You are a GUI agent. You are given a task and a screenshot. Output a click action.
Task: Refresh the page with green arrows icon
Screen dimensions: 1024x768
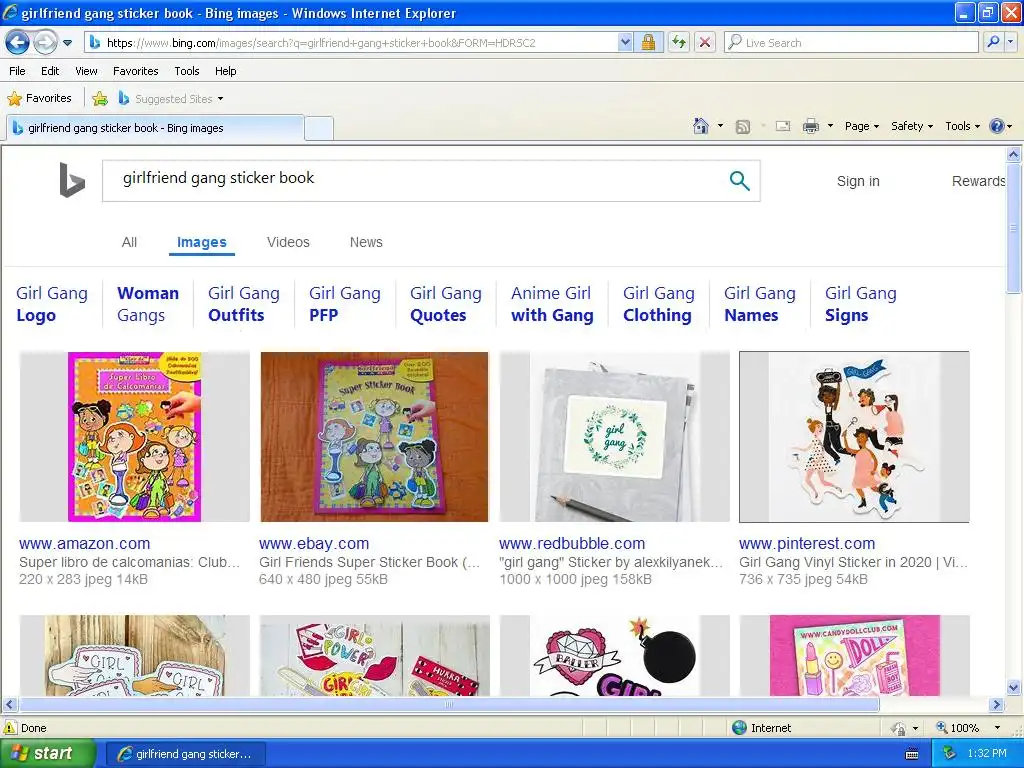679,43
